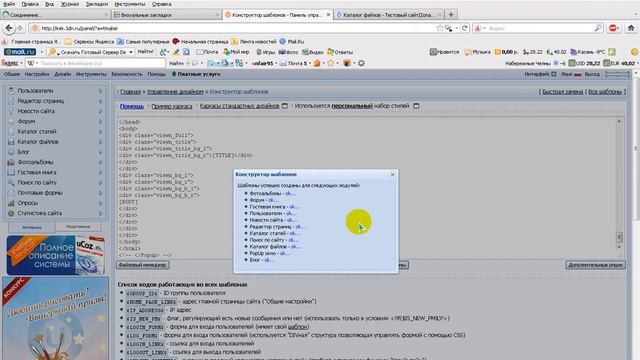Go back using the browser back arrow
The width and height of the screenshot is (640, 360).
(9, 28)
